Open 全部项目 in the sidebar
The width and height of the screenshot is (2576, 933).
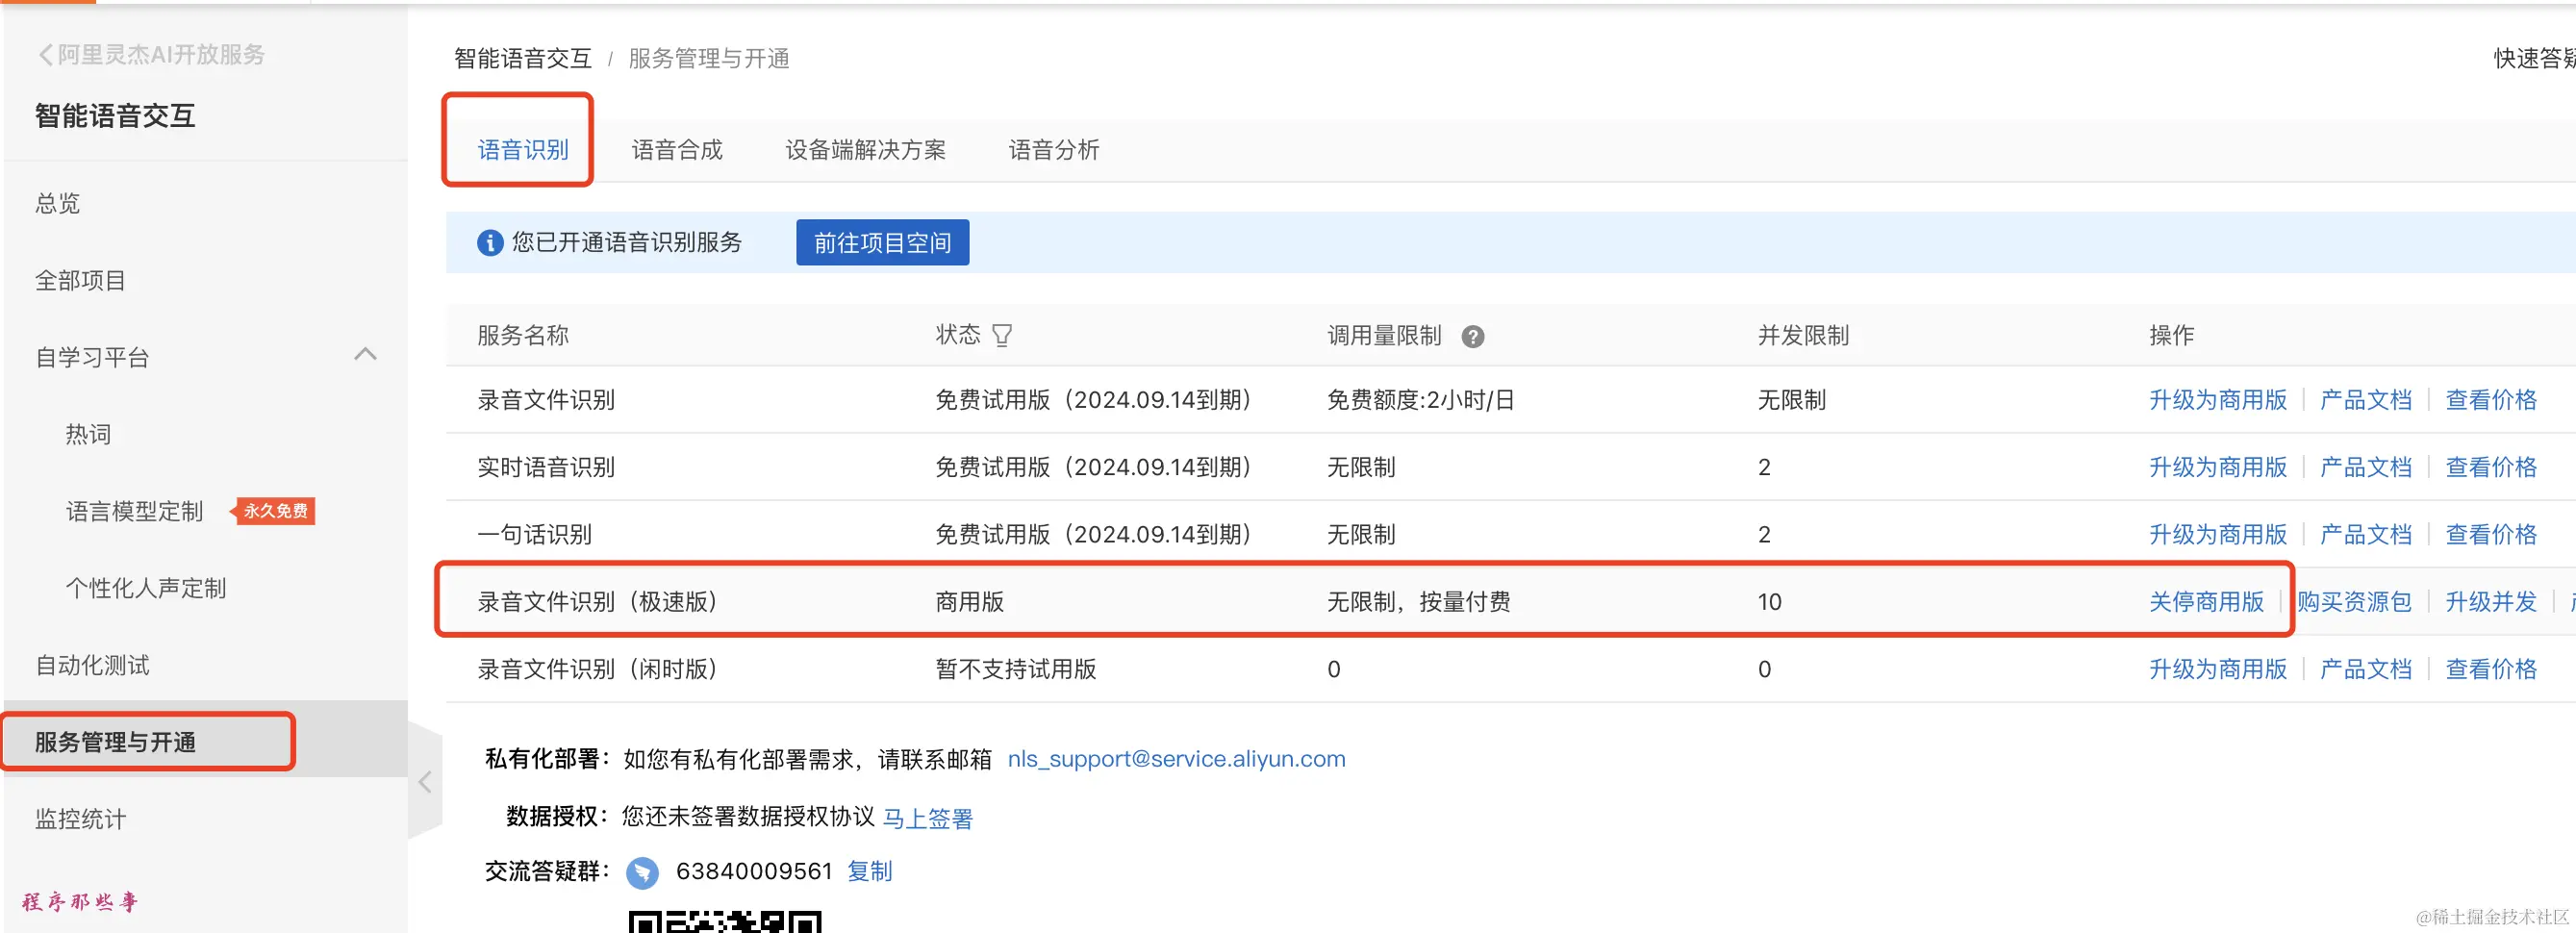(81, 280)
